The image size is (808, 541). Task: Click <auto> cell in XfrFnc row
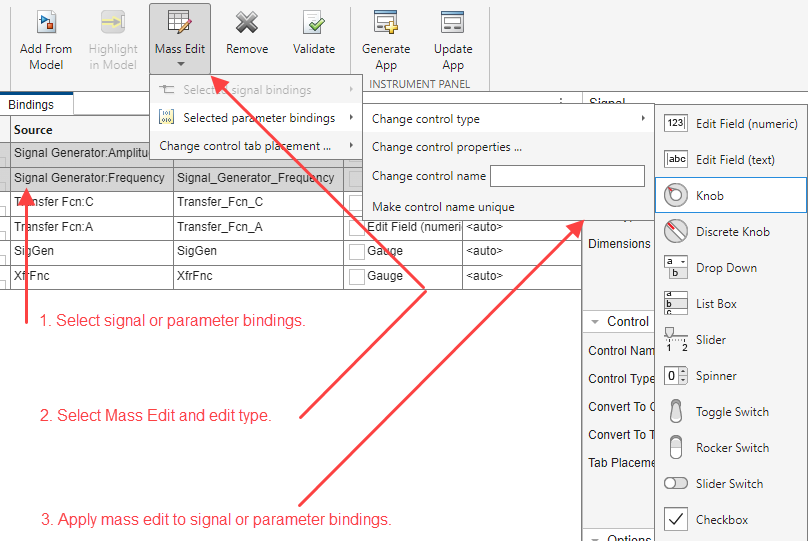pos(521,276)
